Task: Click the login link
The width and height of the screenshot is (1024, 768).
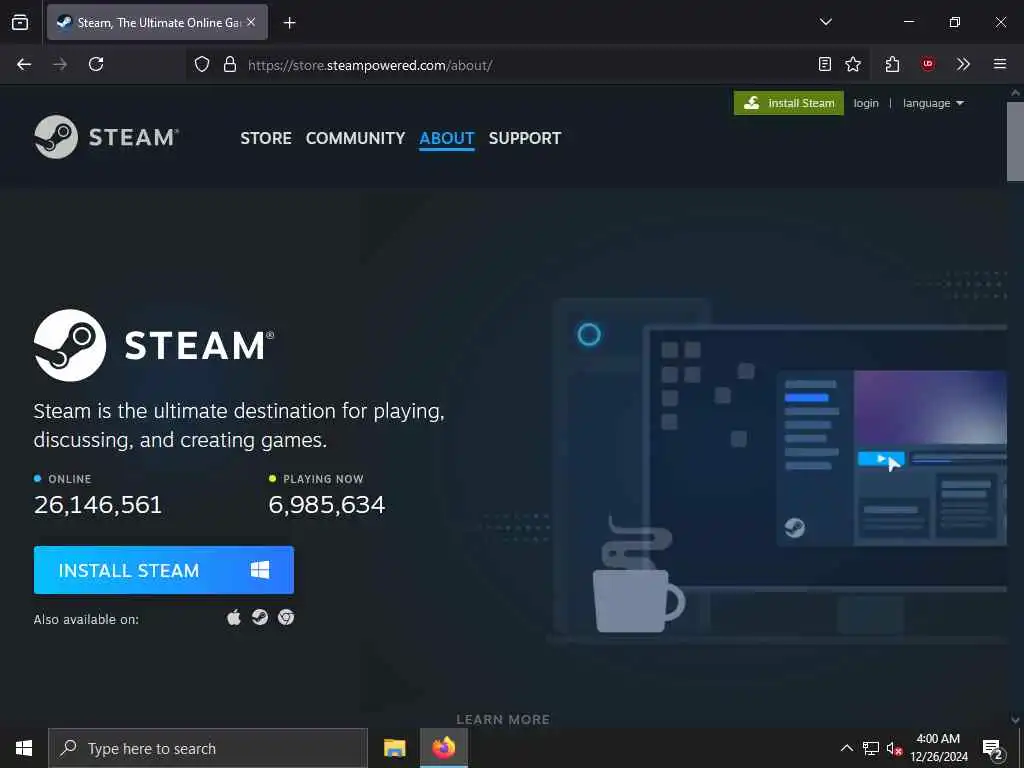Action: tap(866, 103)
